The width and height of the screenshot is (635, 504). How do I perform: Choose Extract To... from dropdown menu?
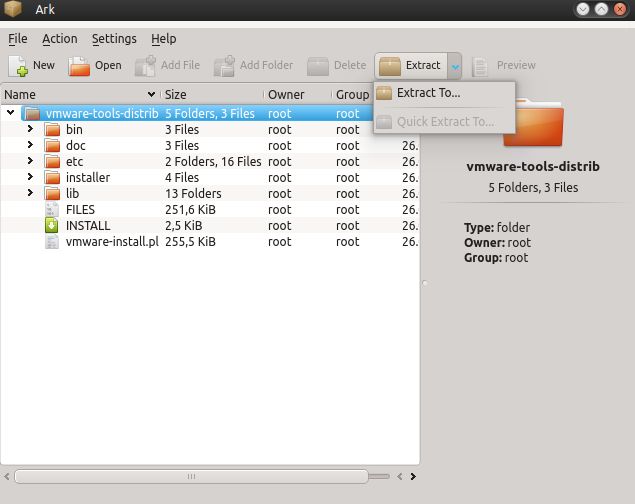(x=428, y=93)
